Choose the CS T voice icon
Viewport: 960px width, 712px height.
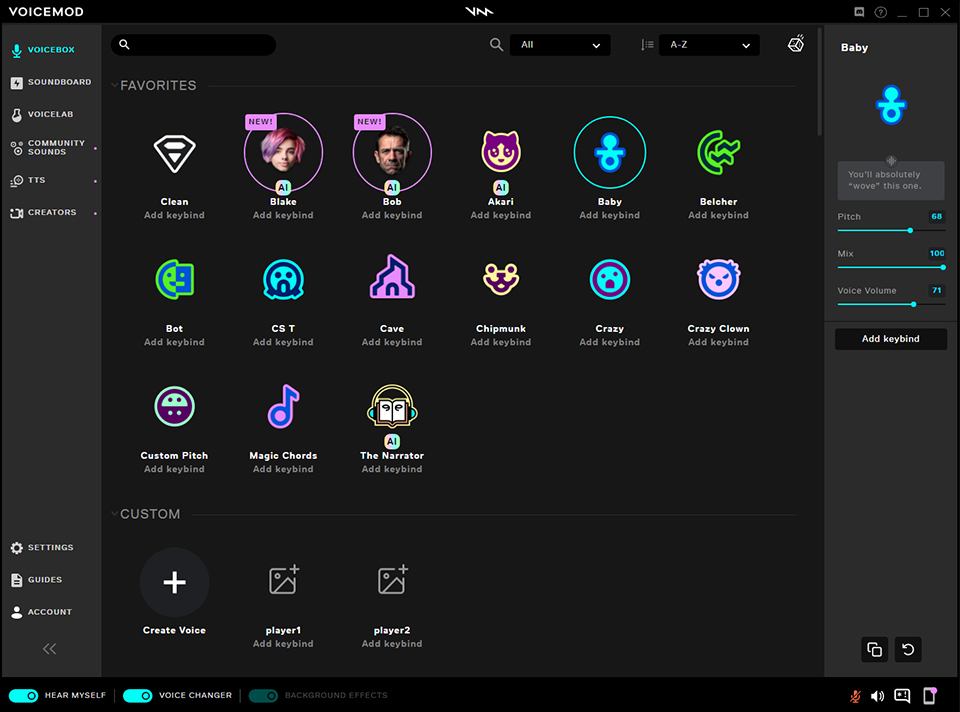[x=283, y=279]
